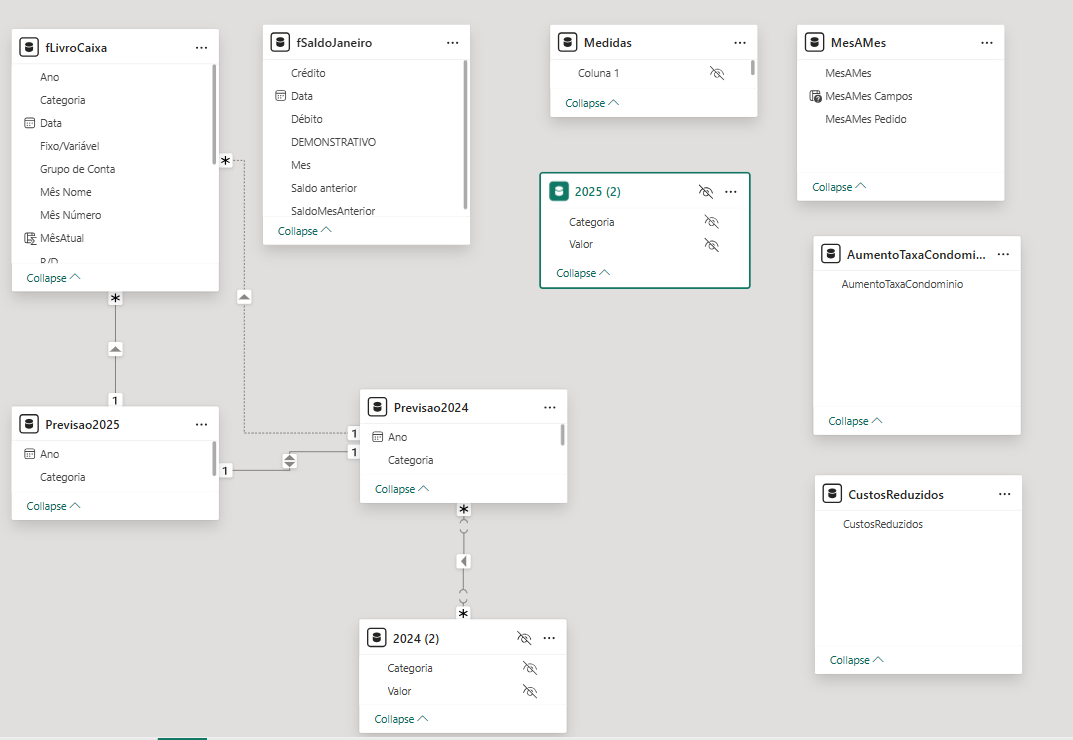This screenshot has width=1073, height=740.
Task: Select the Fixo/Variável field
Action: tap(70, 146)
